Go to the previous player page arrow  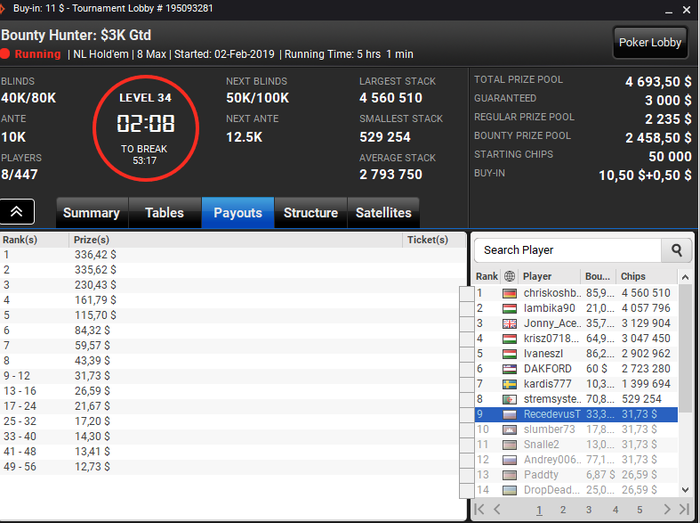click(x=497, y=509)
